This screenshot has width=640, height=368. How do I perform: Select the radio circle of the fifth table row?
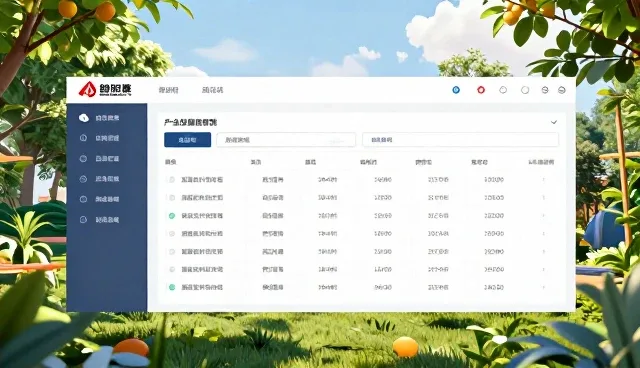tap(172, 251)
